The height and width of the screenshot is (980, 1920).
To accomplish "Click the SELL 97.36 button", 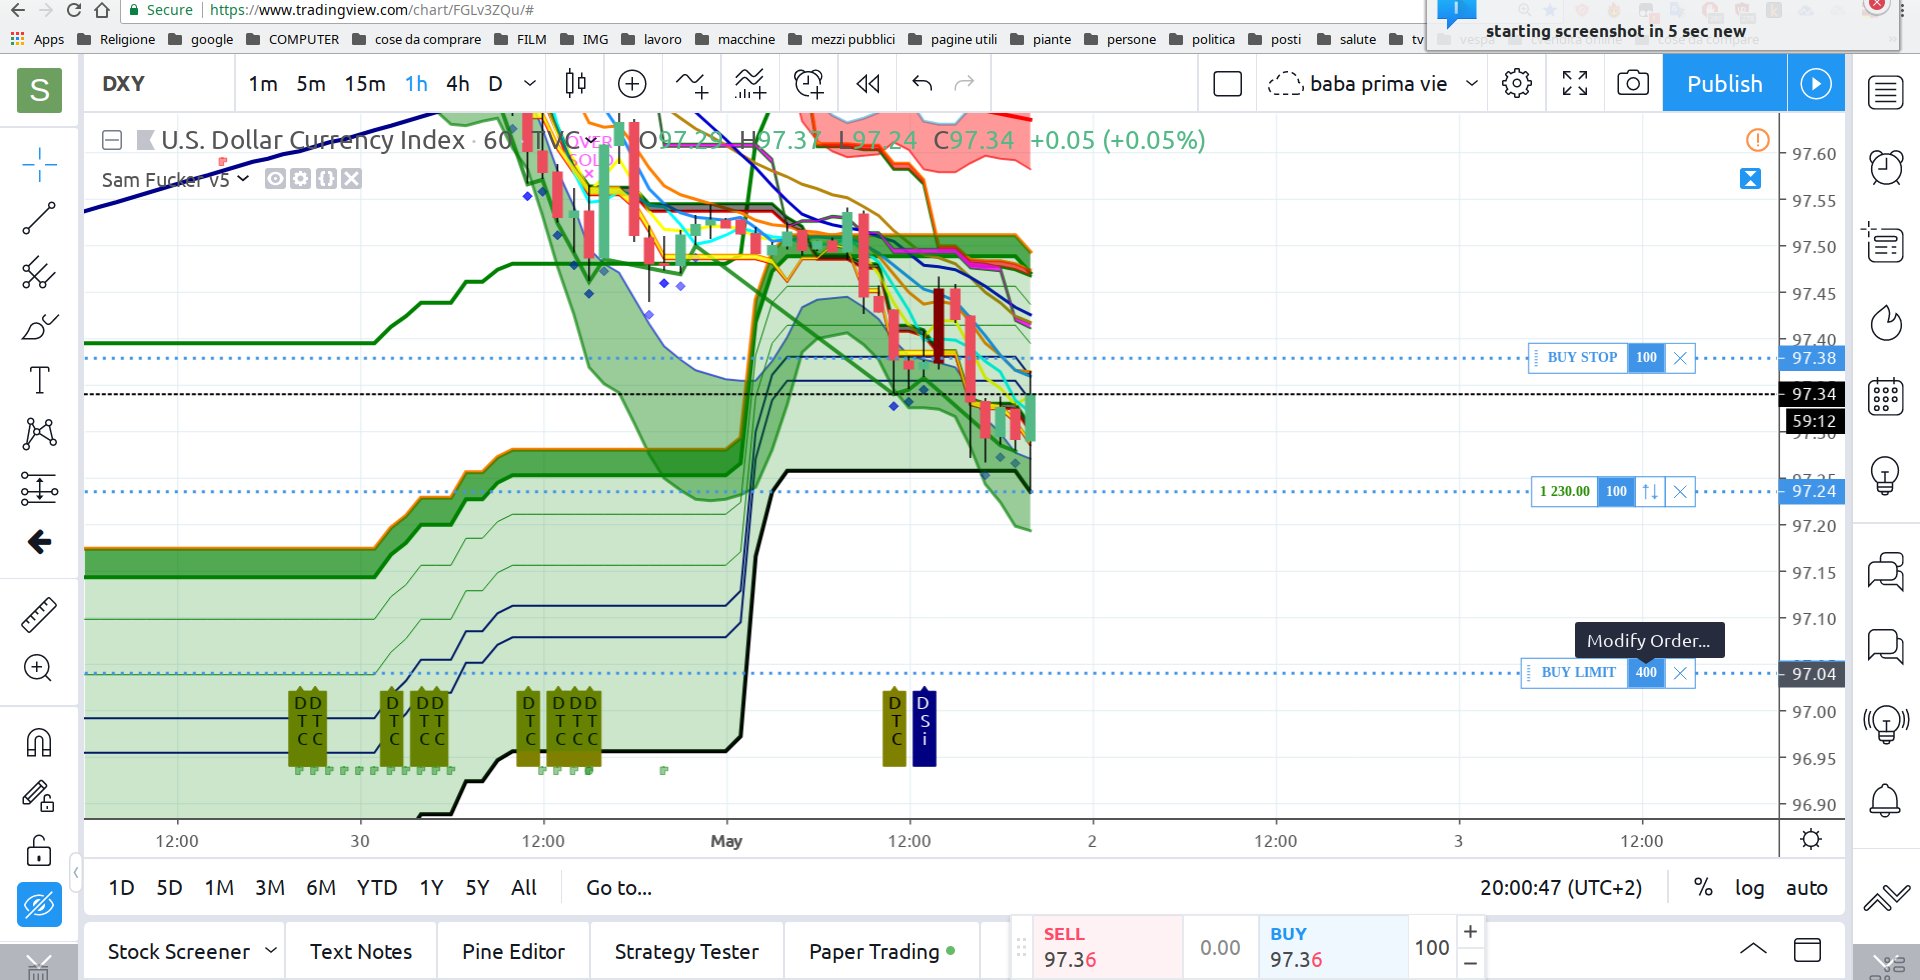I will [x=1107, y=947].
